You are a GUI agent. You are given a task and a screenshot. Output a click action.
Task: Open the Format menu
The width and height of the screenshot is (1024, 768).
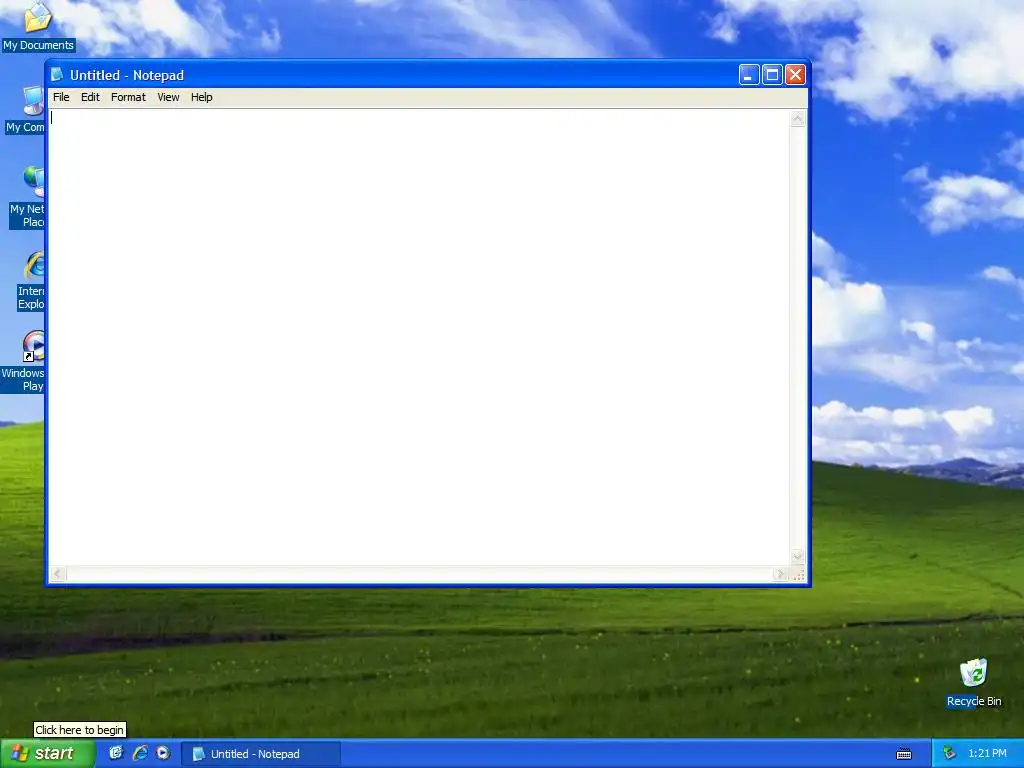click(128, 97)
